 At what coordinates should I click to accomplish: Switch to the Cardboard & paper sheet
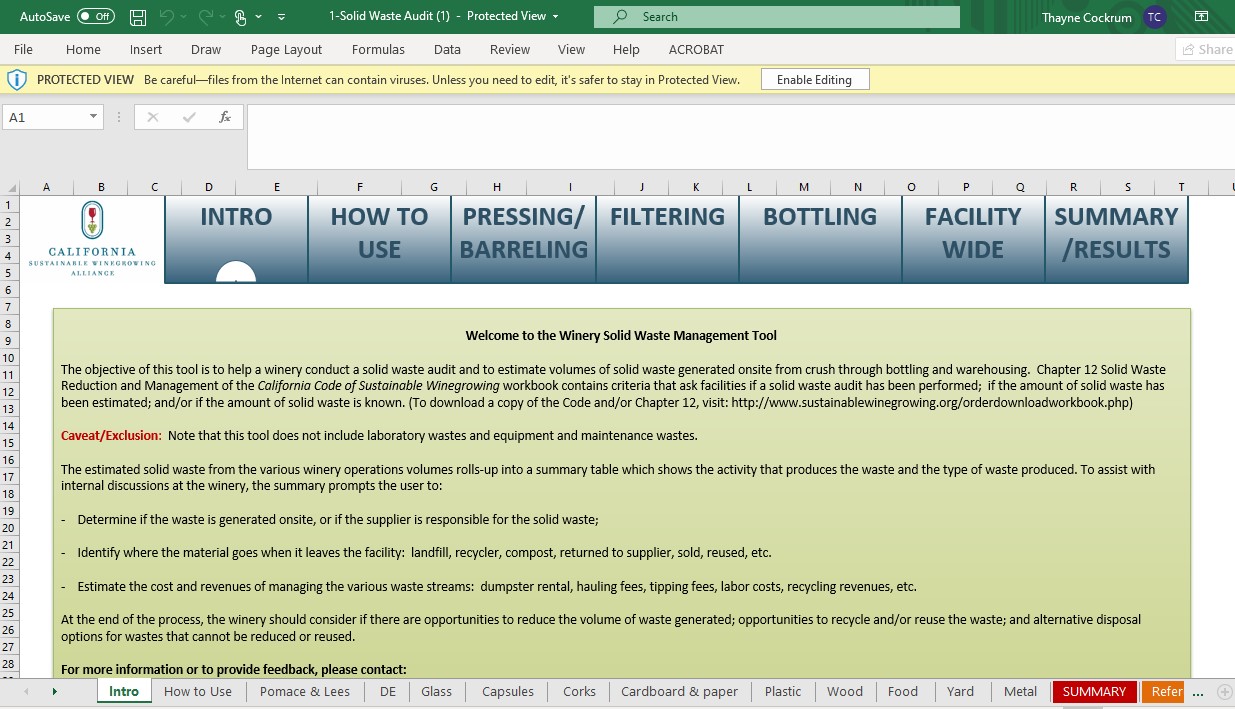click(679, 691)
